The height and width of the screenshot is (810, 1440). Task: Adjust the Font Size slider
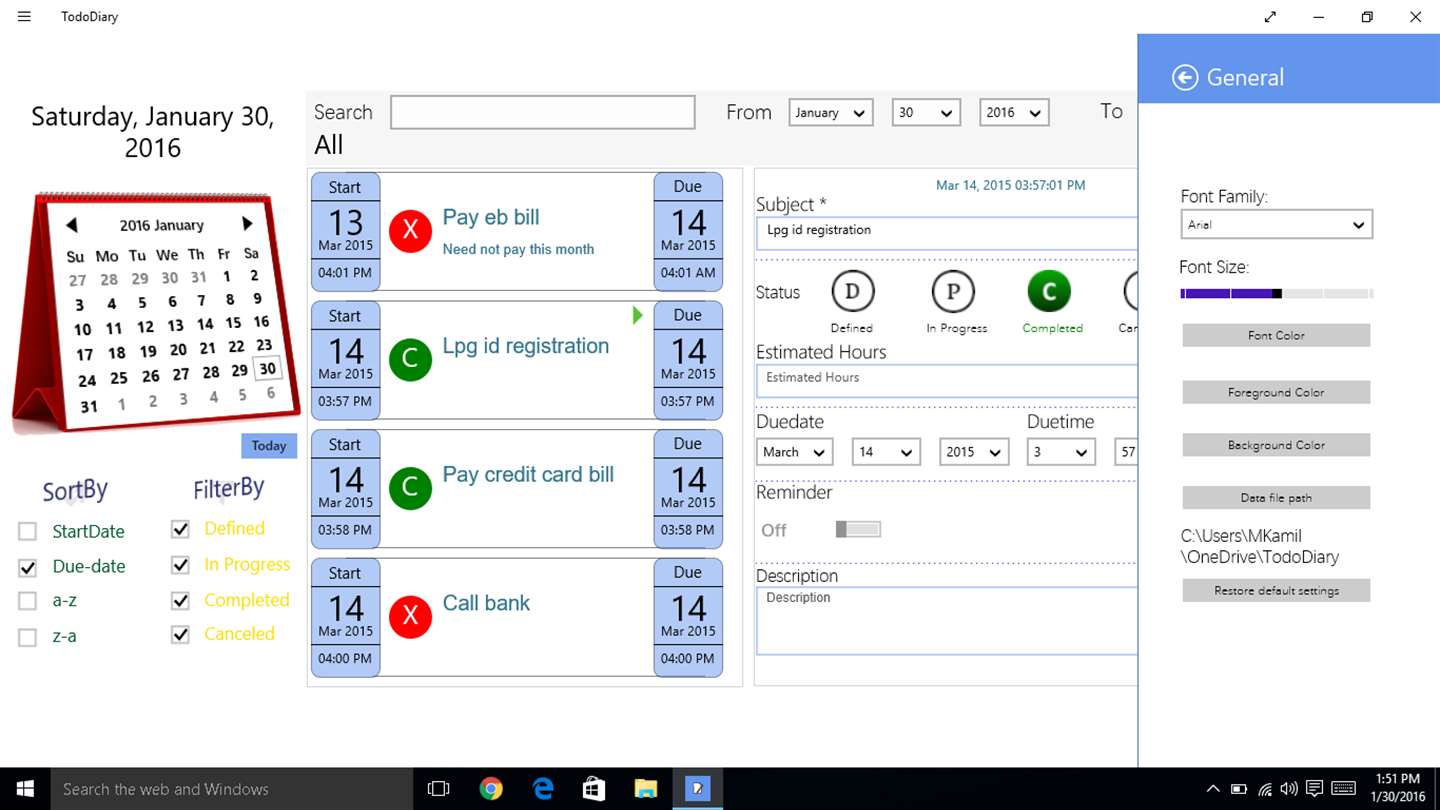[1276, 294]
